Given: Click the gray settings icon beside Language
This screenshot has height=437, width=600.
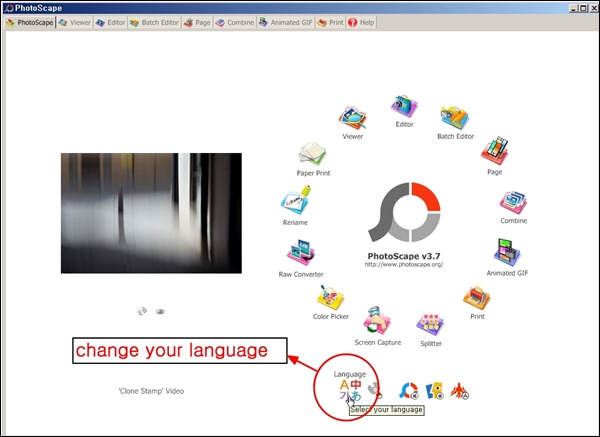Looking at the screenshot, I should pyautogui.click(x=374, y=390).
